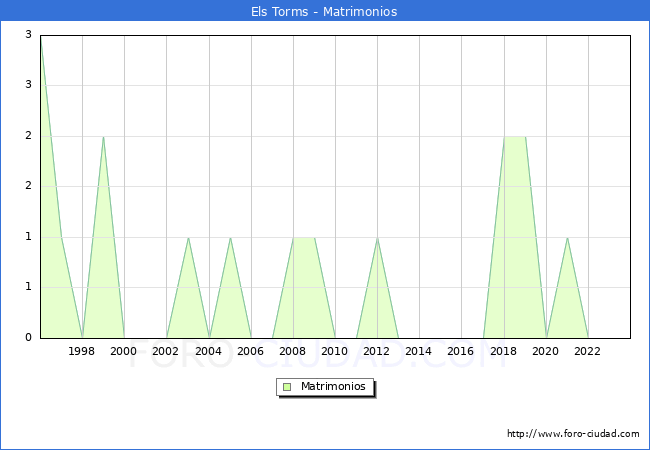
Task: Click the 2018-2019 plateau area
Action: point(515,240)
